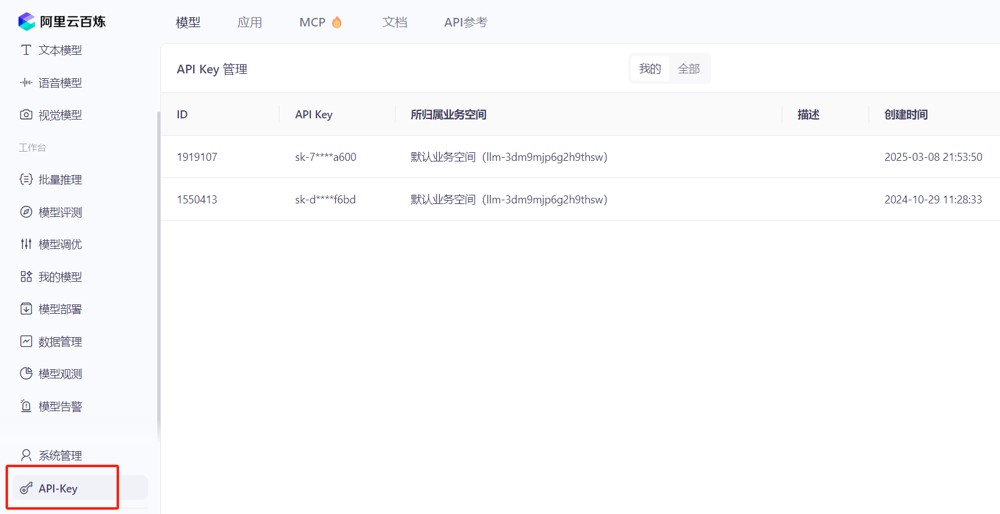This screenshot has width=1000, height=514.
Task: Click API key sk-d****f6bd
Action: pos(325,200)
